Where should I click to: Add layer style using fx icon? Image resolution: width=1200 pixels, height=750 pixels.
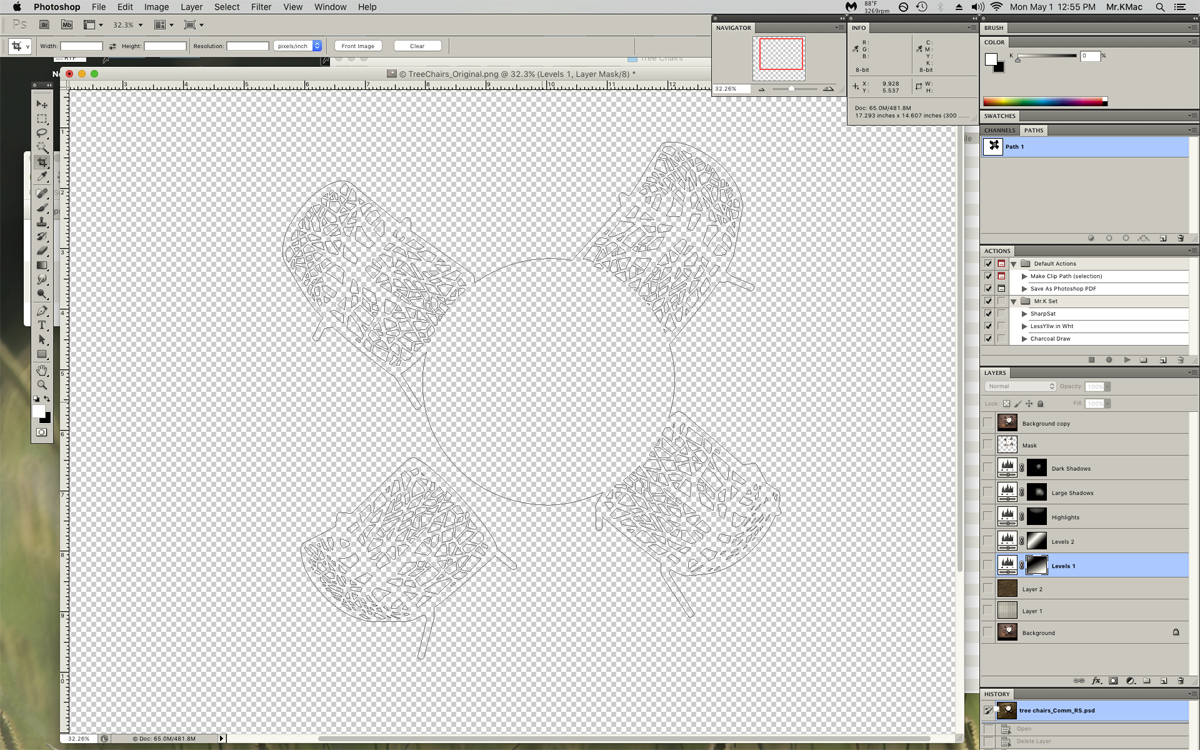pos(1096,681)
